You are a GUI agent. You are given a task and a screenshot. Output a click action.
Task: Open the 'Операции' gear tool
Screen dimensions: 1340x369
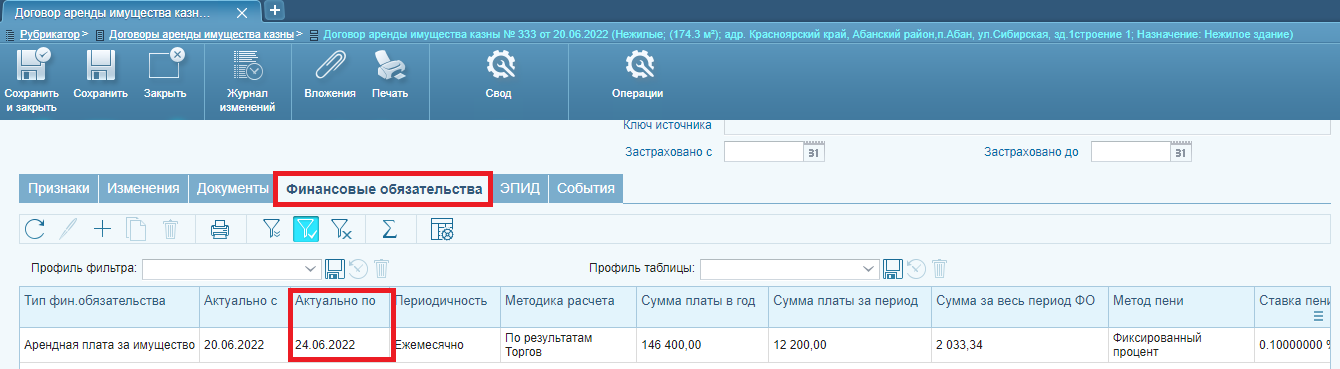click(638, 75)
